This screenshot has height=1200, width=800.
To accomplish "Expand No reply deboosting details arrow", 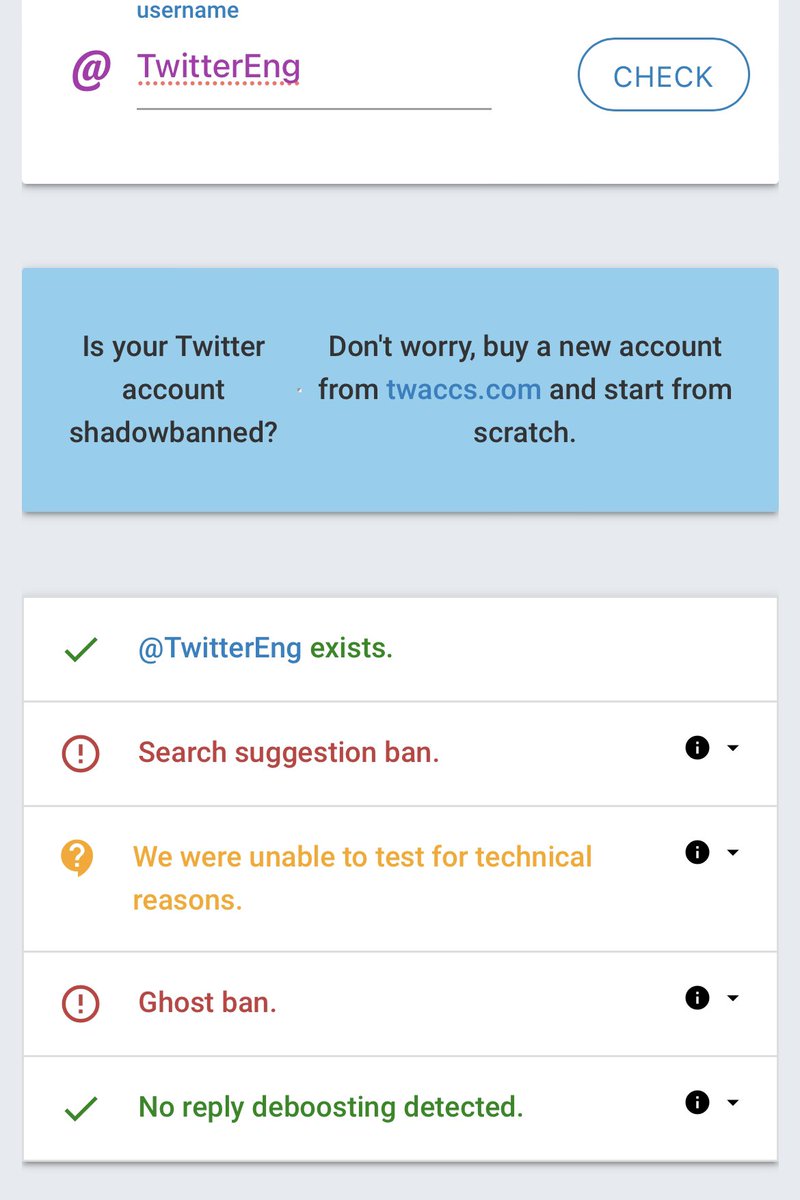I will tap(732, 1103).
